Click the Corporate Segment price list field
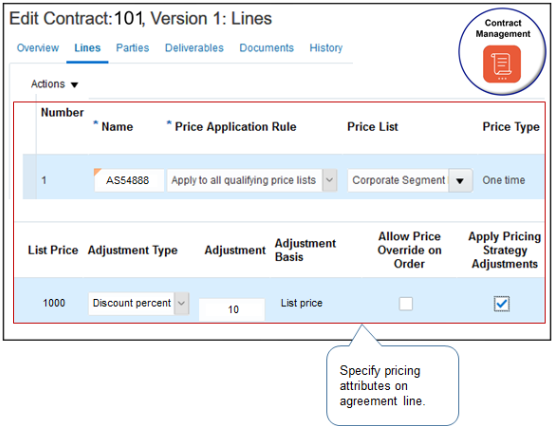This screenshot has width=554, height=427. (398, 180)
